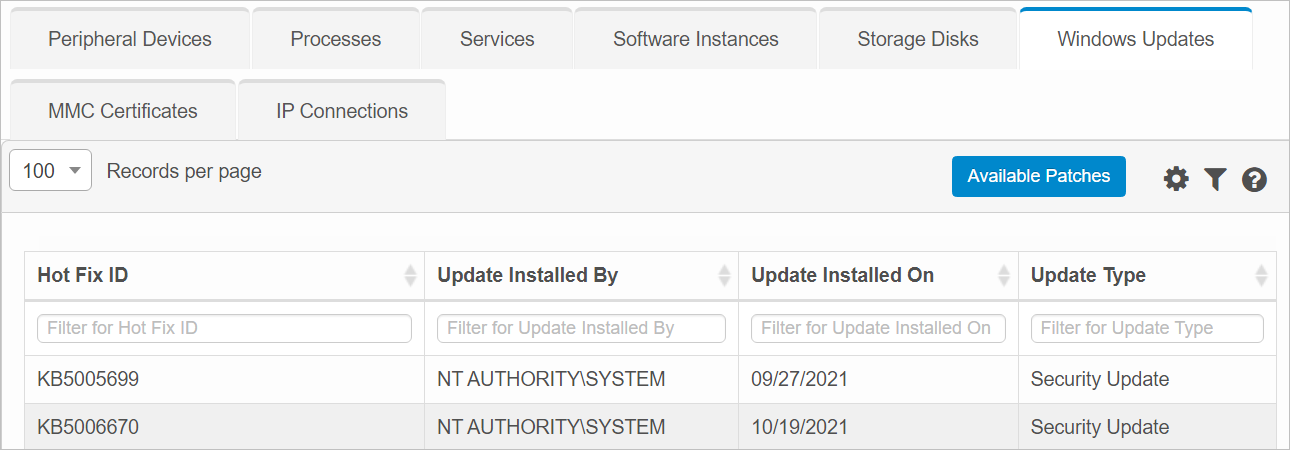Open the help question mark icon
This screenshot has width=1290, height=450.
pyautogui.click(x=1254, y=179)
